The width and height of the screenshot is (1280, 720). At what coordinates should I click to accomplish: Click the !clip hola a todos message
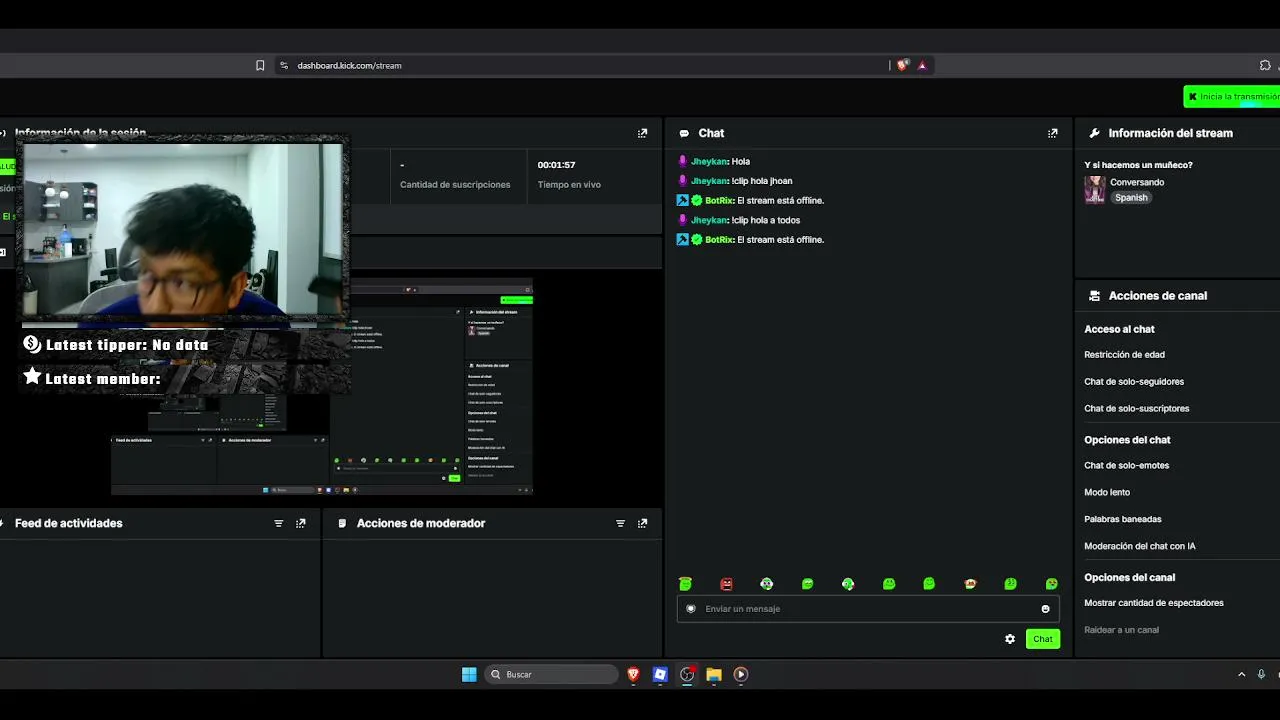(x=766, y=220)
